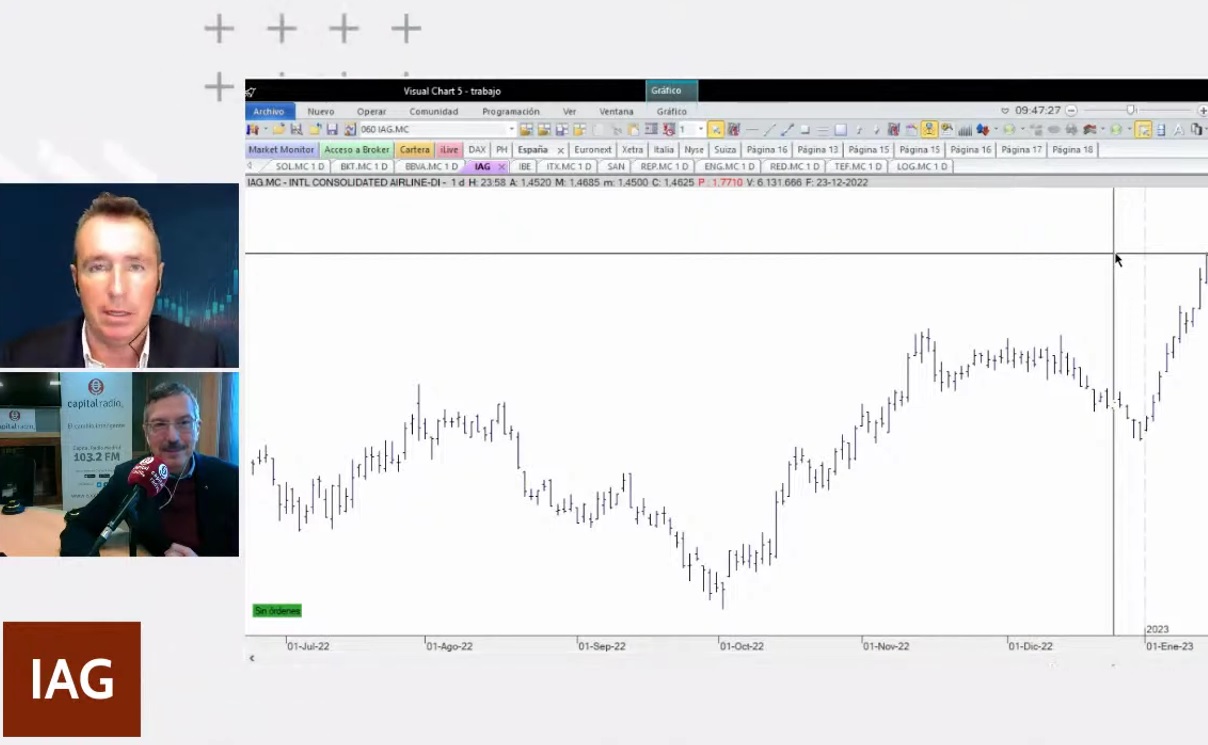This screenshot has height=745, width=1208.
Task: Click the volume bars indicator icon
Action: [x=965, y=130]
